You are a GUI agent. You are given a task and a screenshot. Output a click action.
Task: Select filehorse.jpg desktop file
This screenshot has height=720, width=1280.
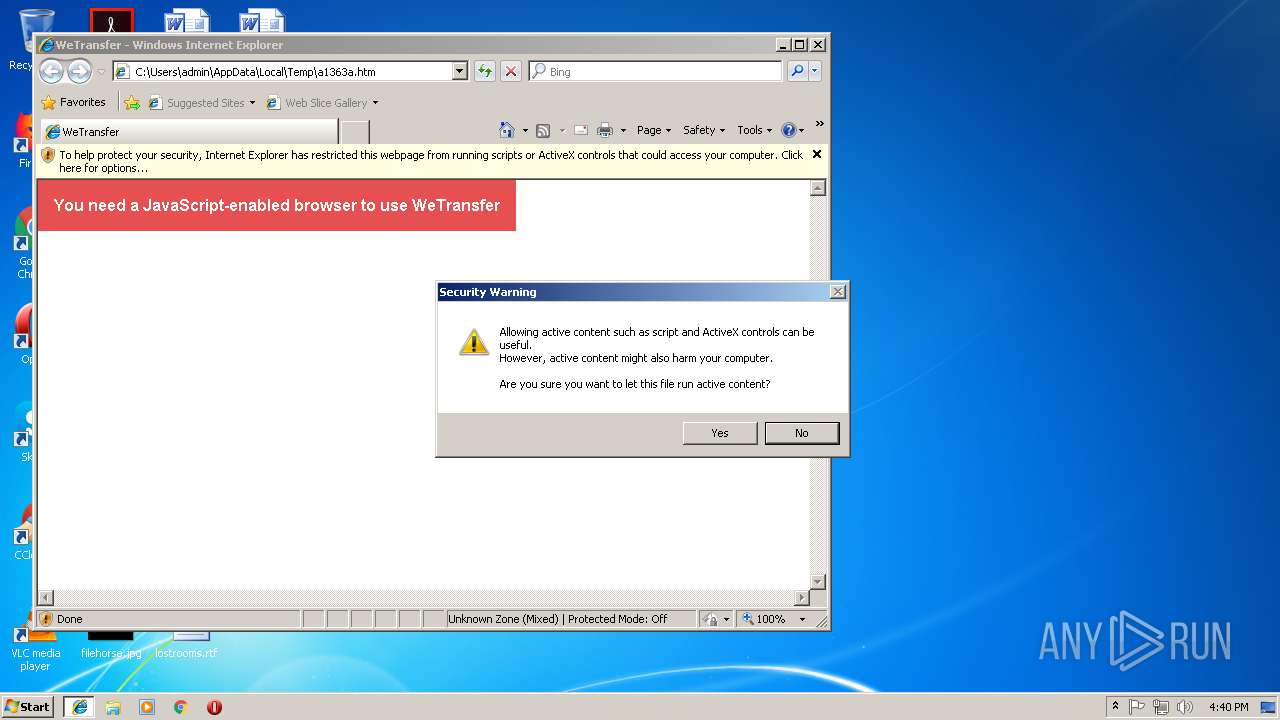click(x=111, y=646)
